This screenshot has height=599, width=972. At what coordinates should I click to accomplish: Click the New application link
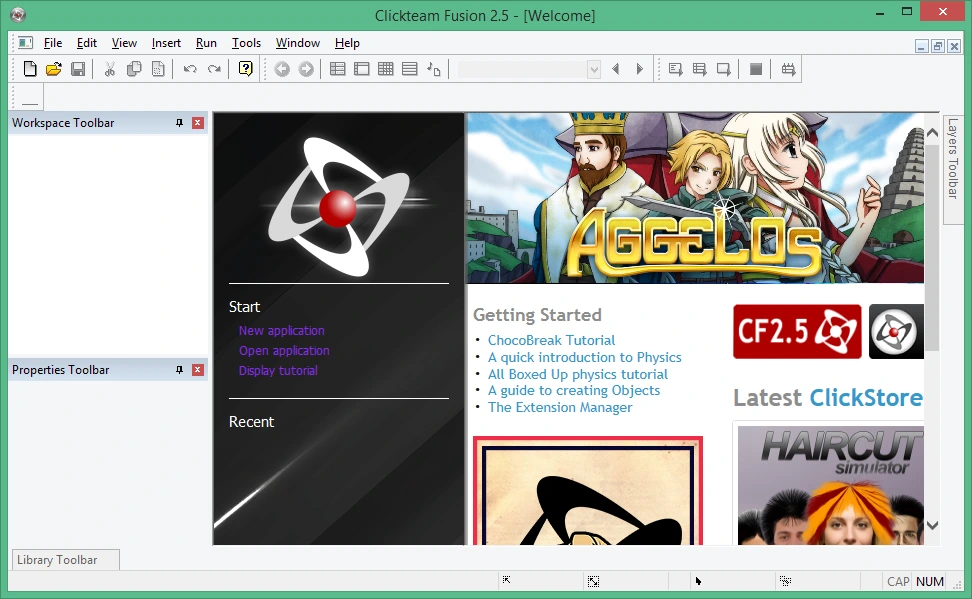[281, 331]
